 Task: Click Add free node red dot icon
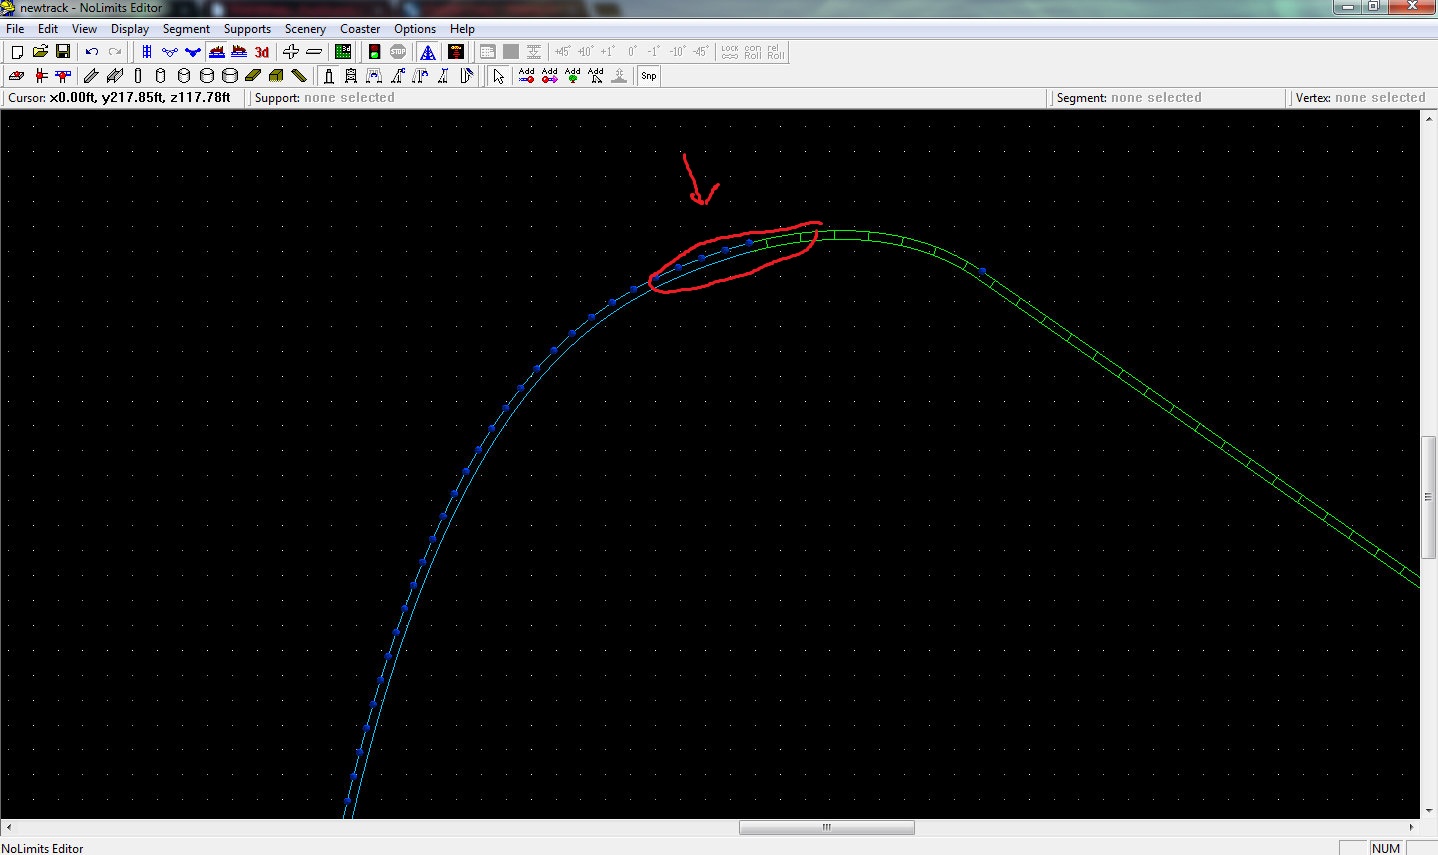[526, 76]
